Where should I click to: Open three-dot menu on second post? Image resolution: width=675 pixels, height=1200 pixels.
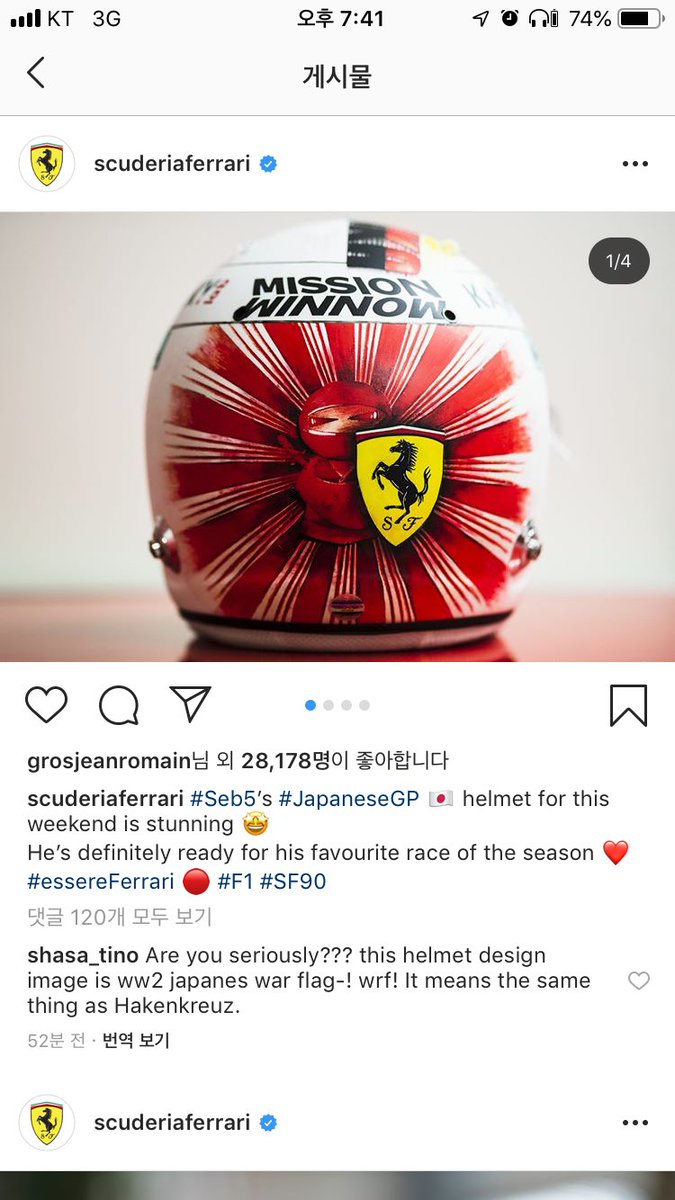tap(635, 1123)
